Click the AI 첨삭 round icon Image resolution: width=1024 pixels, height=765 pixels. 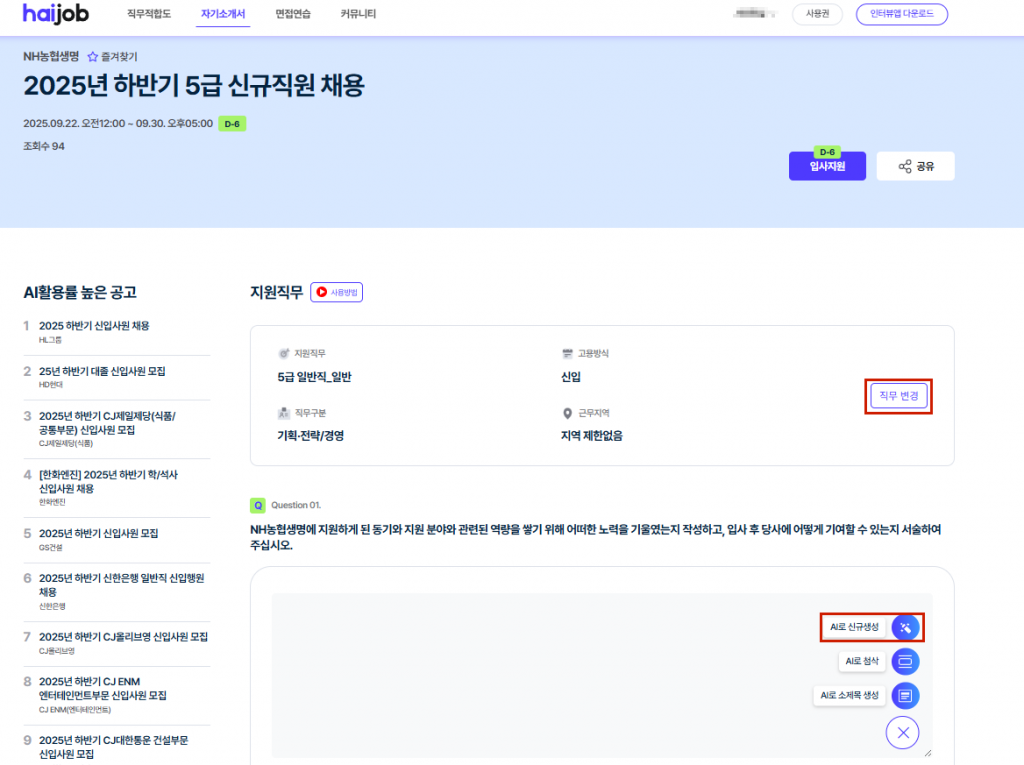tap(905, 661)
